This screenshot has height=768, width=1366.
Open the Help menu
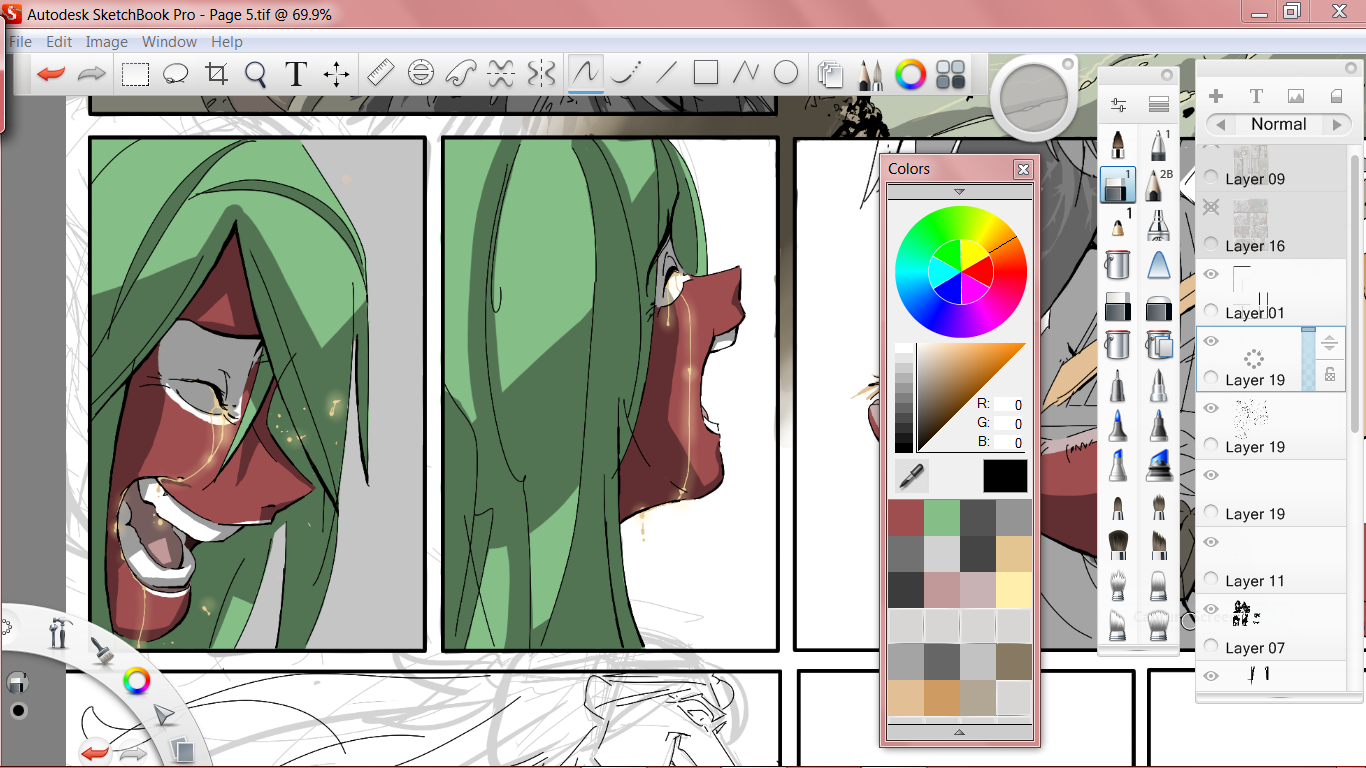pyautogui.click(x=227, y=42)
